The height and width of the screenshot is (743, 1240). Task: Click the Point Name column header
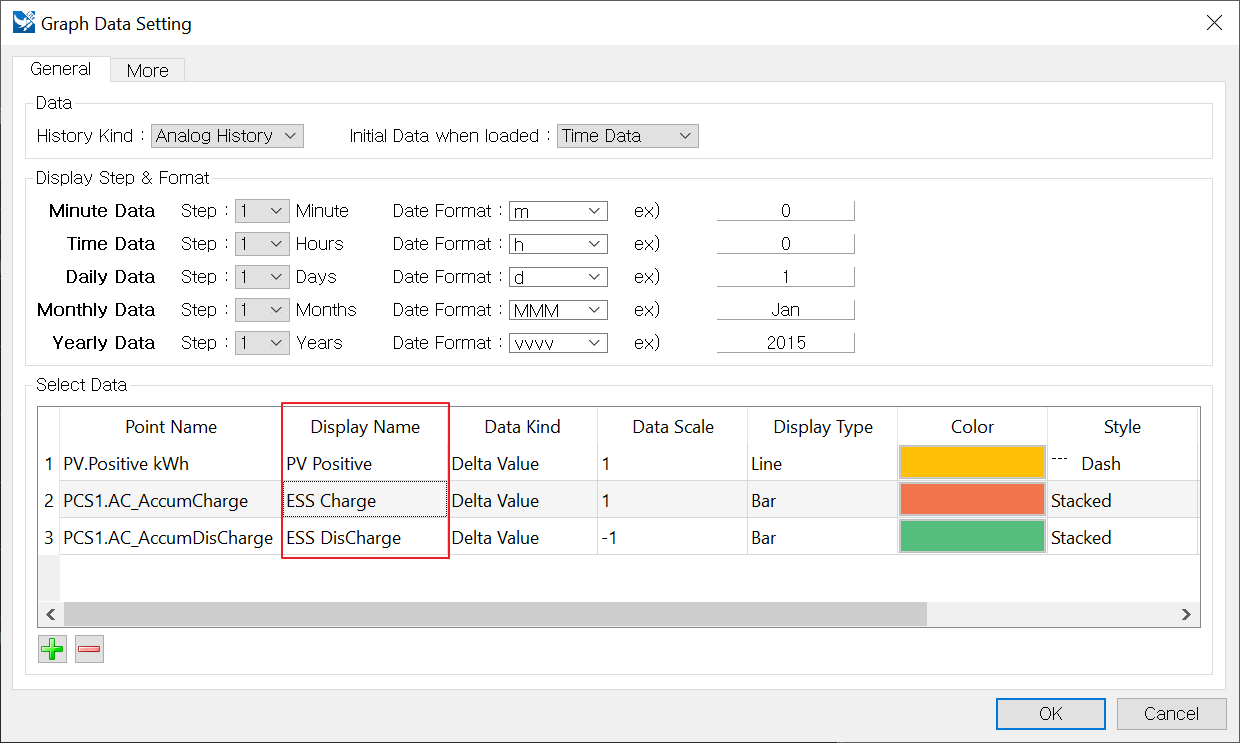(171, 427)
